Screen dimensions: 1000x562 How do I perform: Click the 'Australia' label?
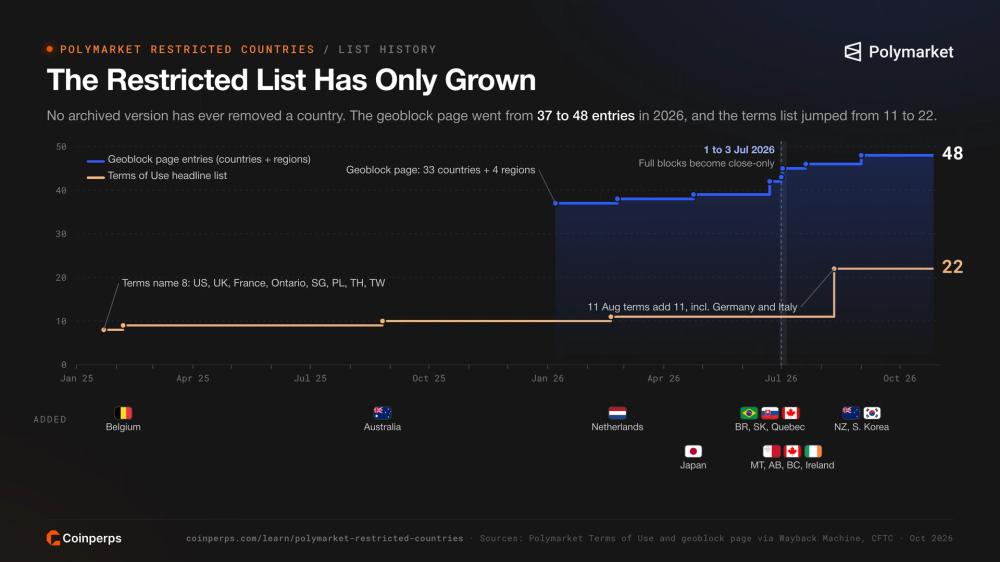click(x=382, y=427)
